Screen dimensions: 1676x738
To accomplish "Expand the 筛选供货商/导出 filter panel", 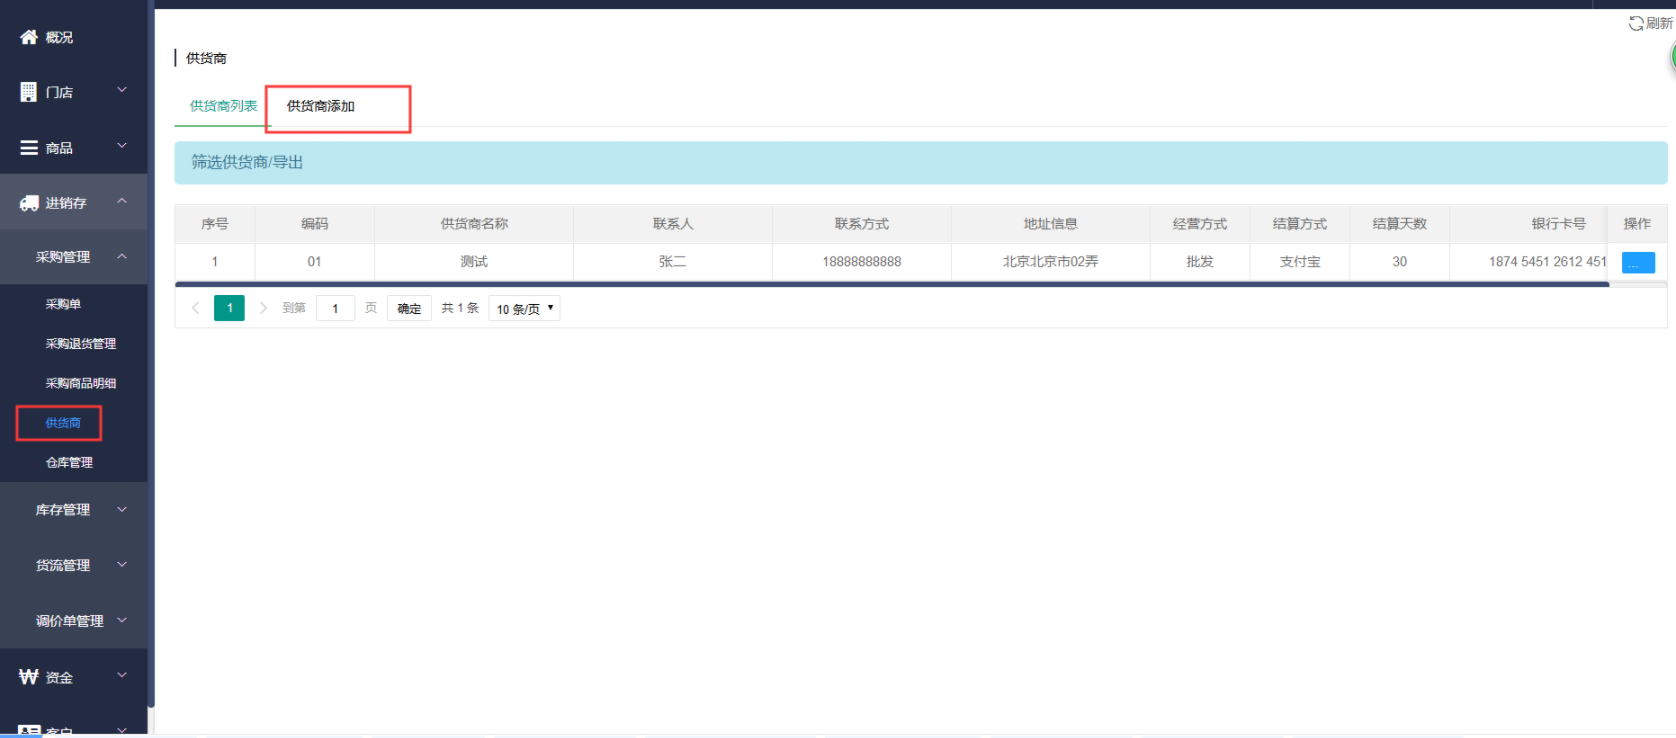I will (x=920, y=162).
